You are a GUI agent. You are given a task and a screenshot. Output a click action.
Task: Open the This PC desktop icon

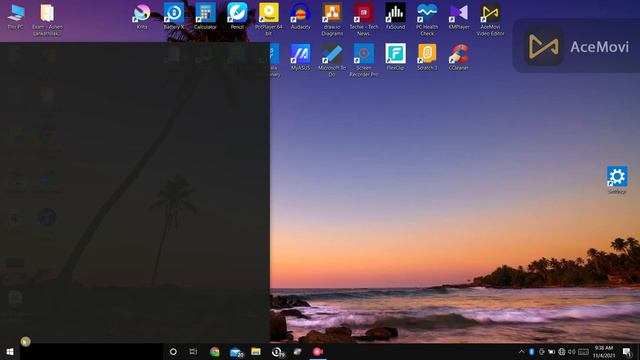[x=16, y=16]
